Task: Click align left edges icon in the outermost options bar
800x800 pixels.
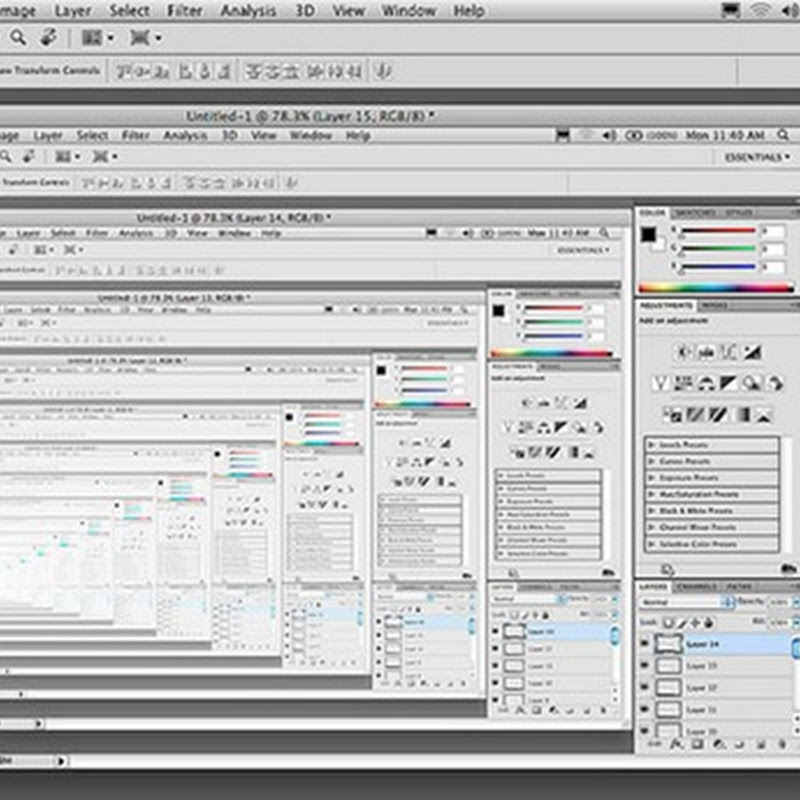Action: coord(185,71)
